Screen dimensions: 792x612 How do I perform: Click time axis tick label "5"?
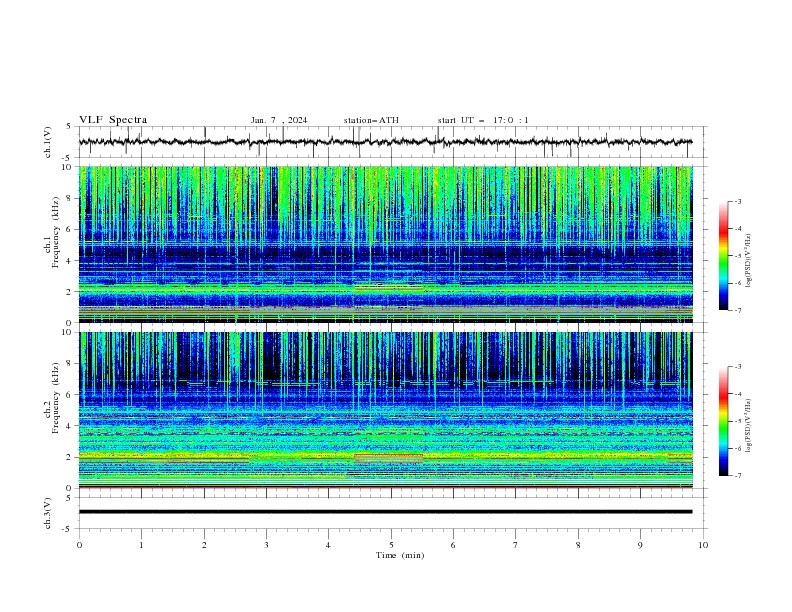click(391, 545)
